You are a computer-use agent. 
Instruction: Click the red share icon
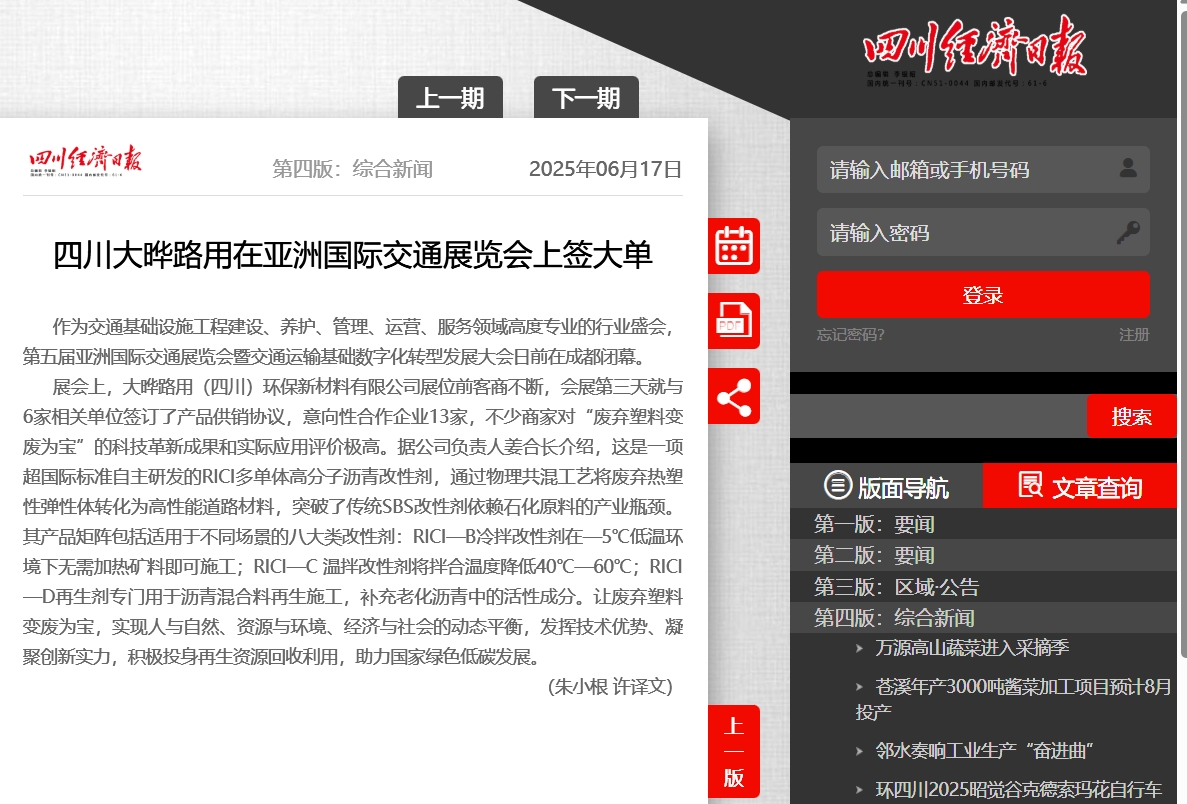tap(734, 396)
